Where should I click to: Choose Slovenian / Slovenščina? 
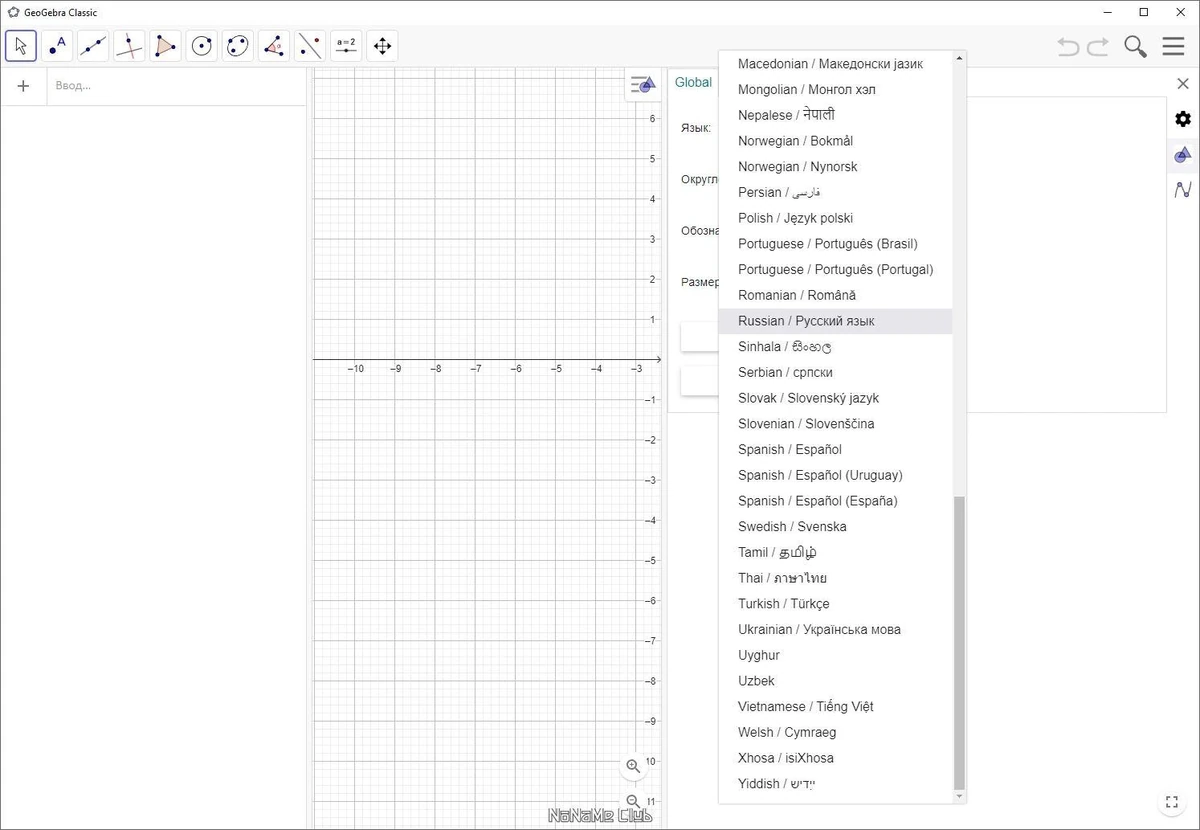pos(835,424)
